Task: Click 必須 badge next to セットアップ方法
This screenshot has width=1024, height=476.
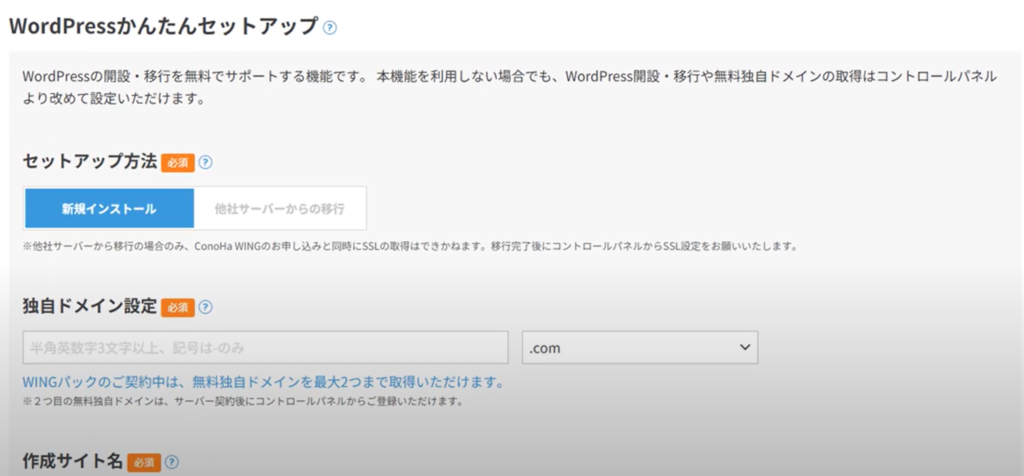Action: pos(177,162)
